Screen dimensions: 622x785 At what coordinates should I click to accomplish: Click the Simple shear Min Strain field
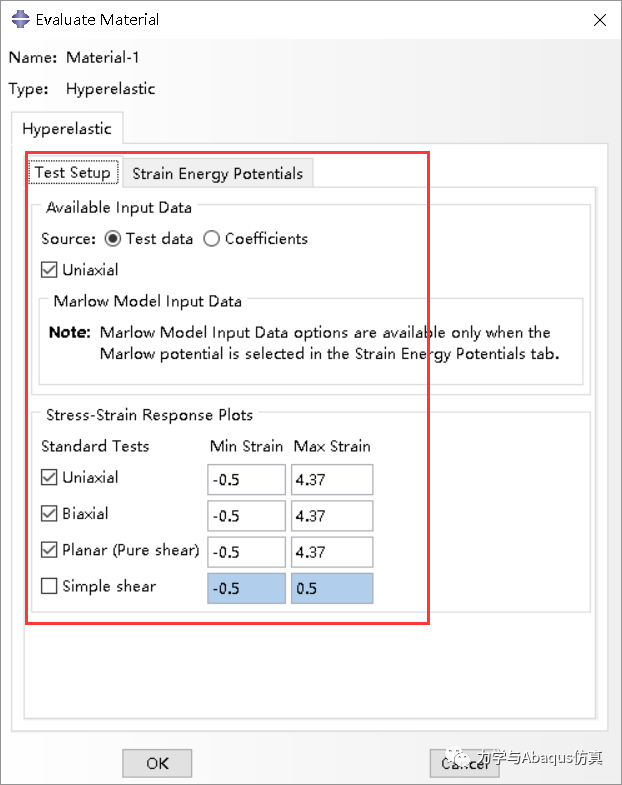(x=246, y=588)
